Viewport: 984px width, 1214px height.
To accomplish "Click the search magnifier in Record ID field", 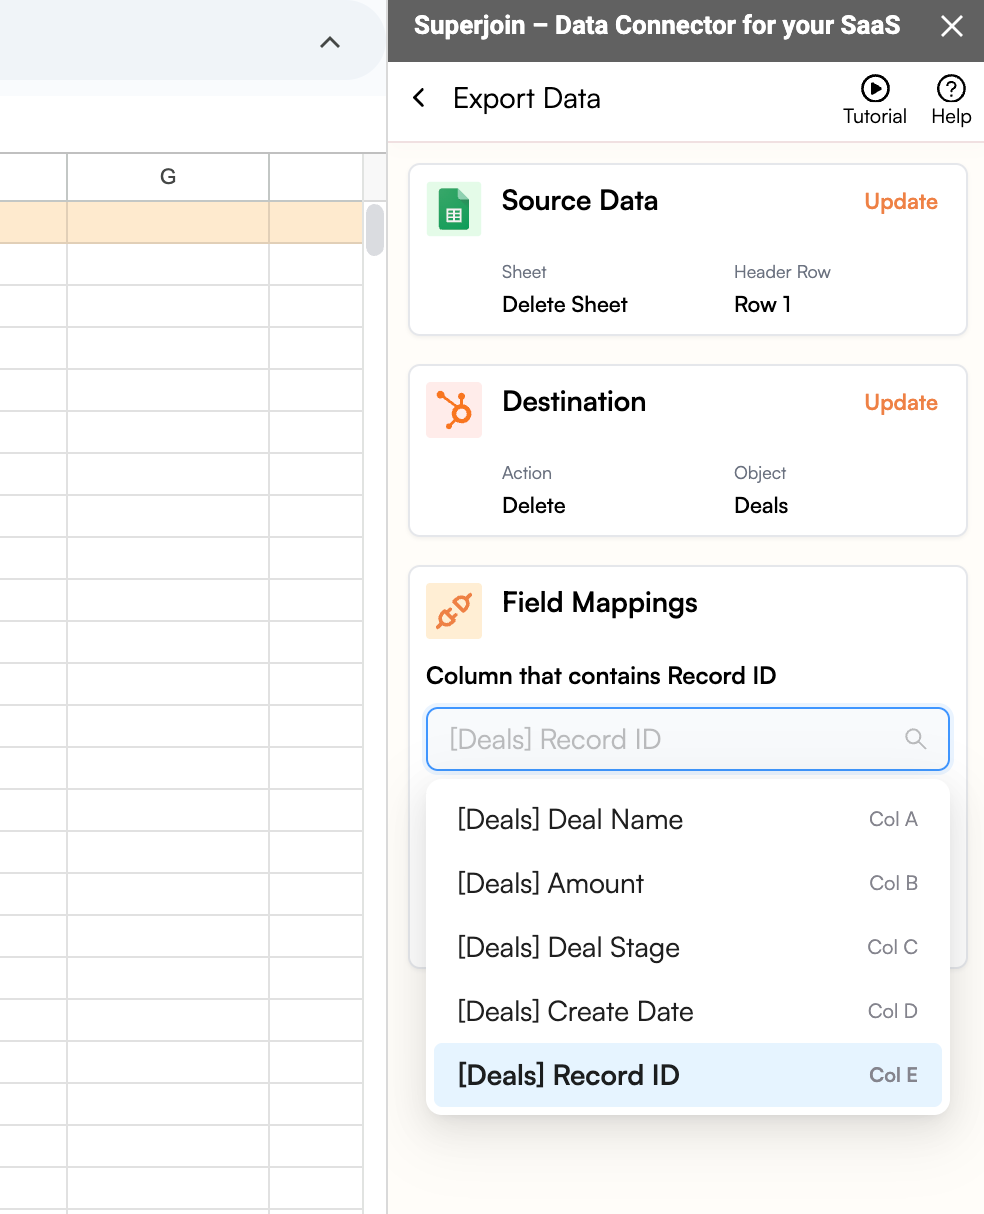I will [x=915, y=739].
